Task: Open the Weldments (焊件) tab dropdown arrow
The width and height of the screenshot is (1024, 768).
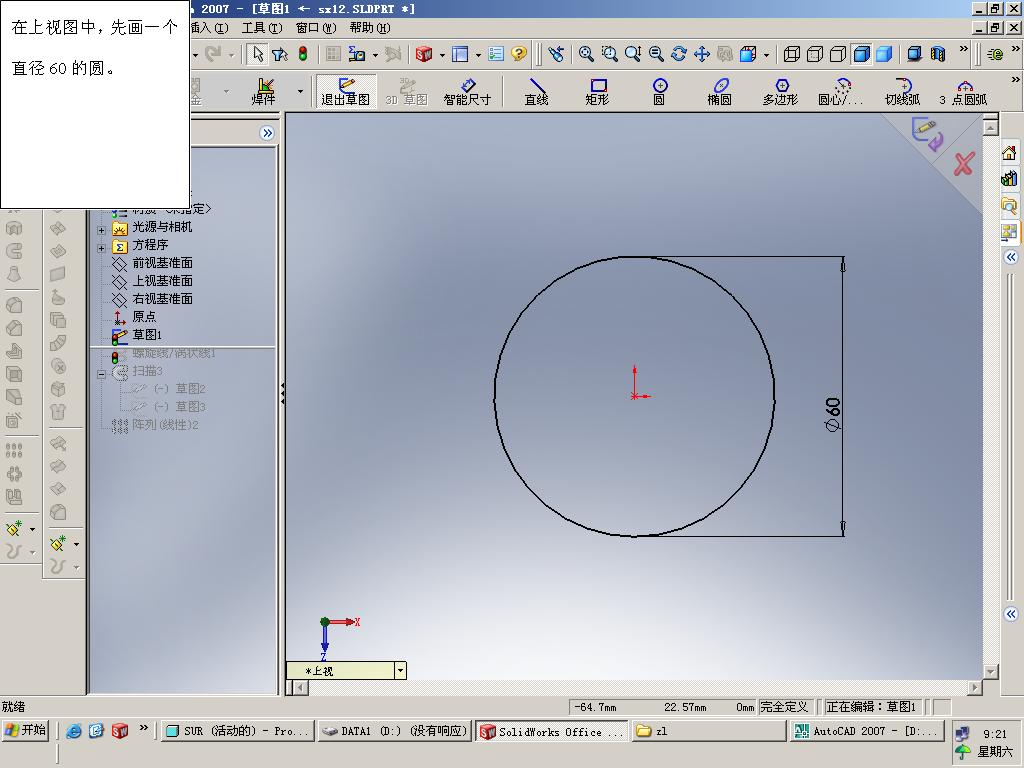Action: pos(300,91)
